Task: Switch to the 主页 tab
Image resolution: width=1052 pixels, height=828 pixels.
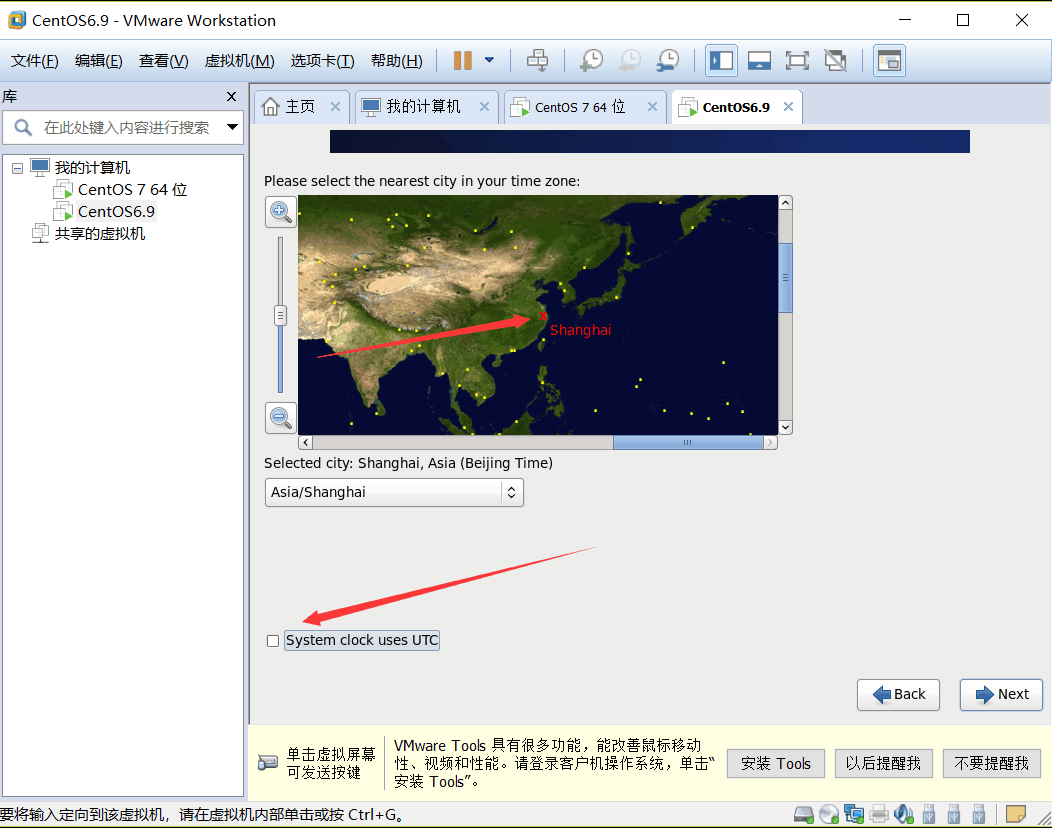Action: tap(302, 107)
